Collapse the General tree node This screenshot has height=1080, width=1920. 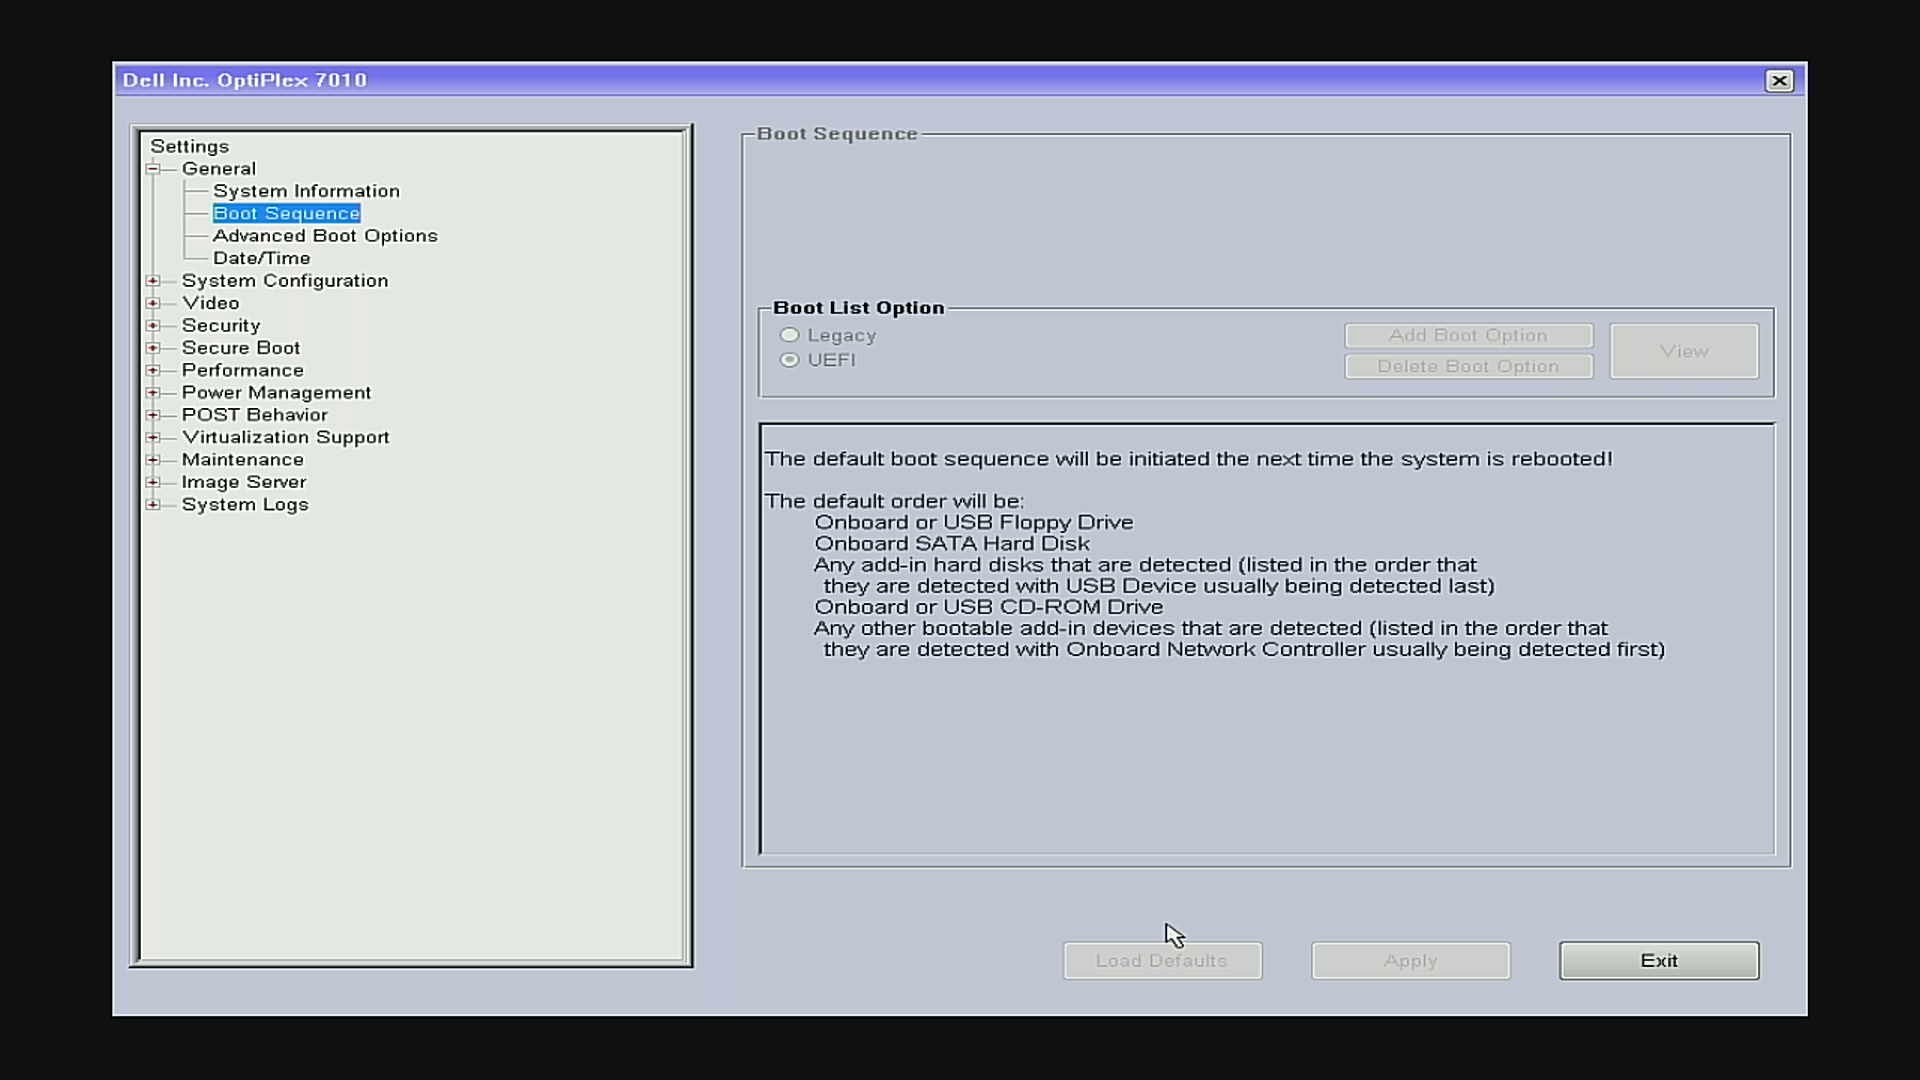tap(153, 169)
